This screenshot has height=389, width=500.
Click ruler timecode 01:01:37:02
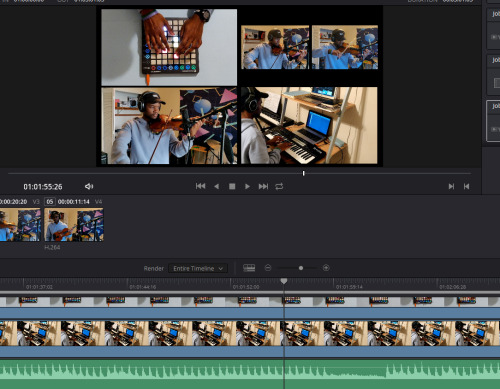coord(39,287)
